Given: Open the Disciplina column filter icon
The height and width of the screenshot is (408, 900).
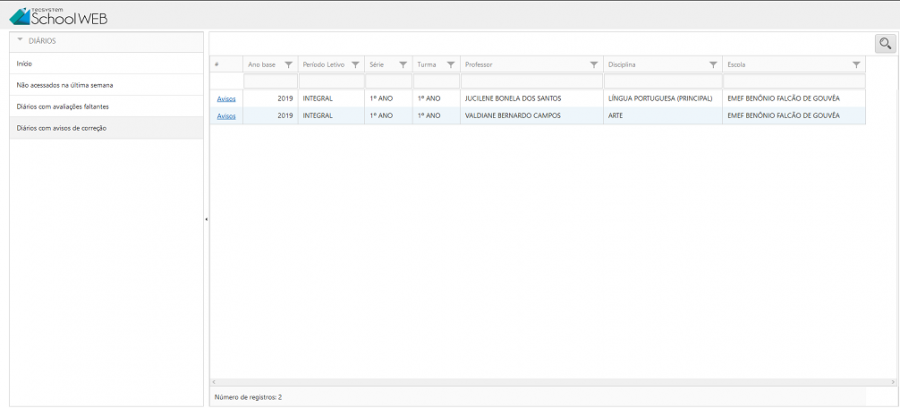Looking at the screenshot, I should click(713, 65).
